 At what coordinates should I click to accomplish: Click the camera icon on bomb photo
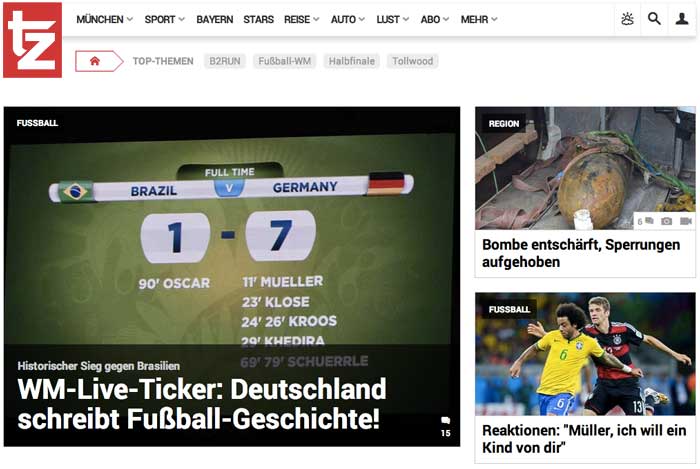coord(667,221)
